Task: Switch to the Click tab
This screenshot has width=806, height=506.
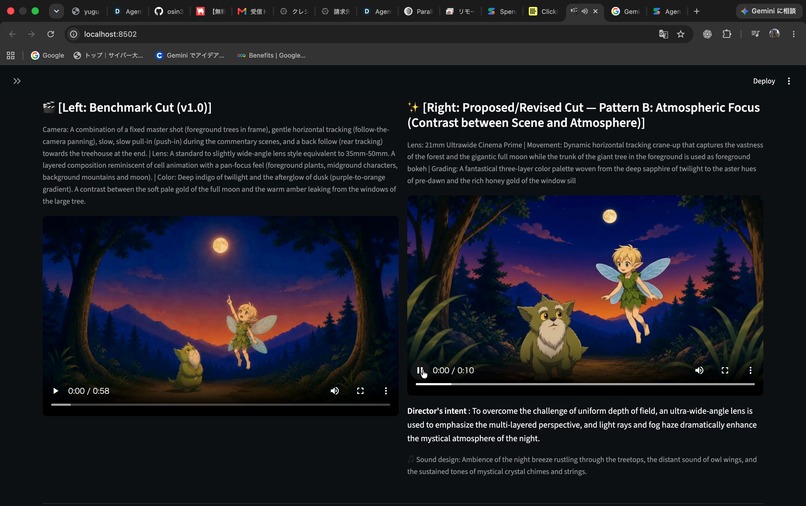Action: point(543,11)
